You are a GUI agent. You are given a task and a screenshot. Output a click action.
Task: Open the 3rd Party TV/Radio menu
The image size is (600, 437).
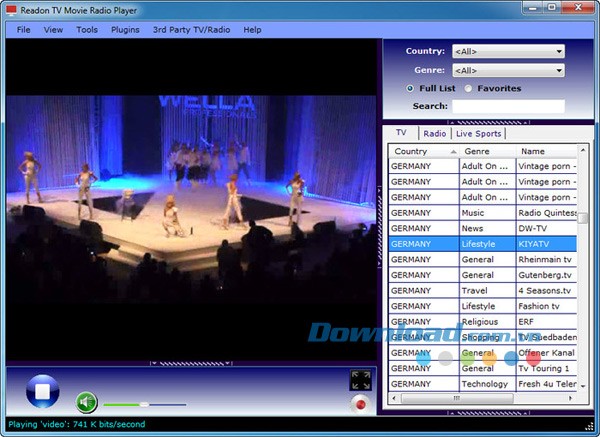[x=191, y=29]
